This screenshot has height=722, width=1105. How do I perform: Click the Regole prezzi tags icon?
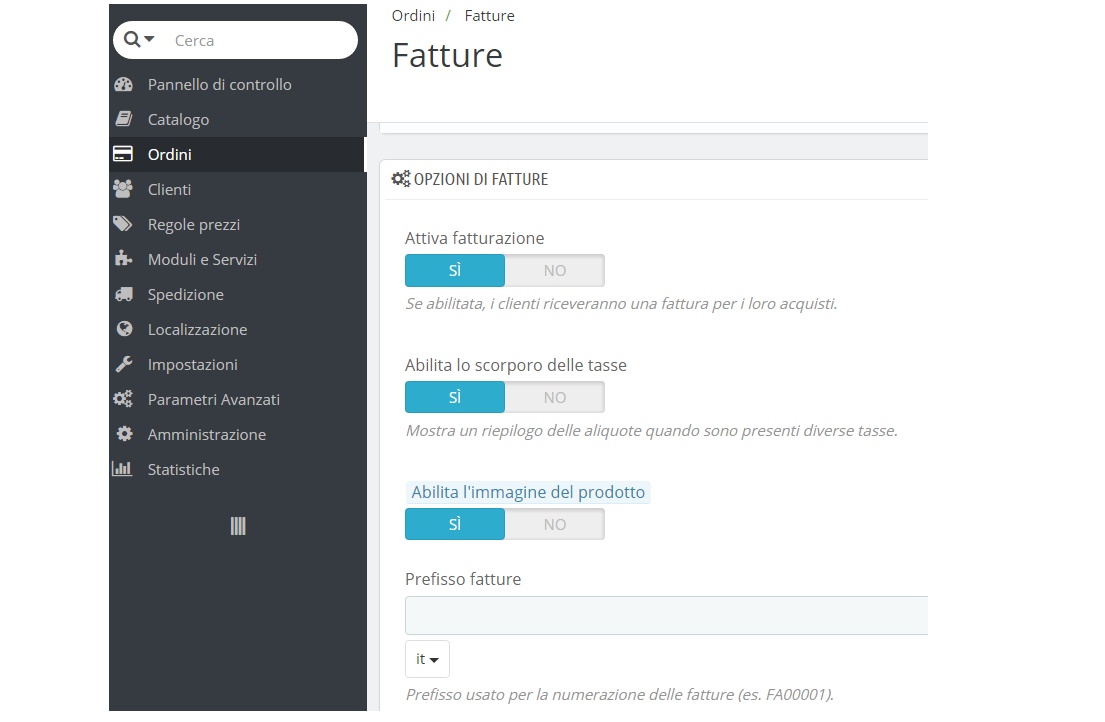click(x=123, y=224)
